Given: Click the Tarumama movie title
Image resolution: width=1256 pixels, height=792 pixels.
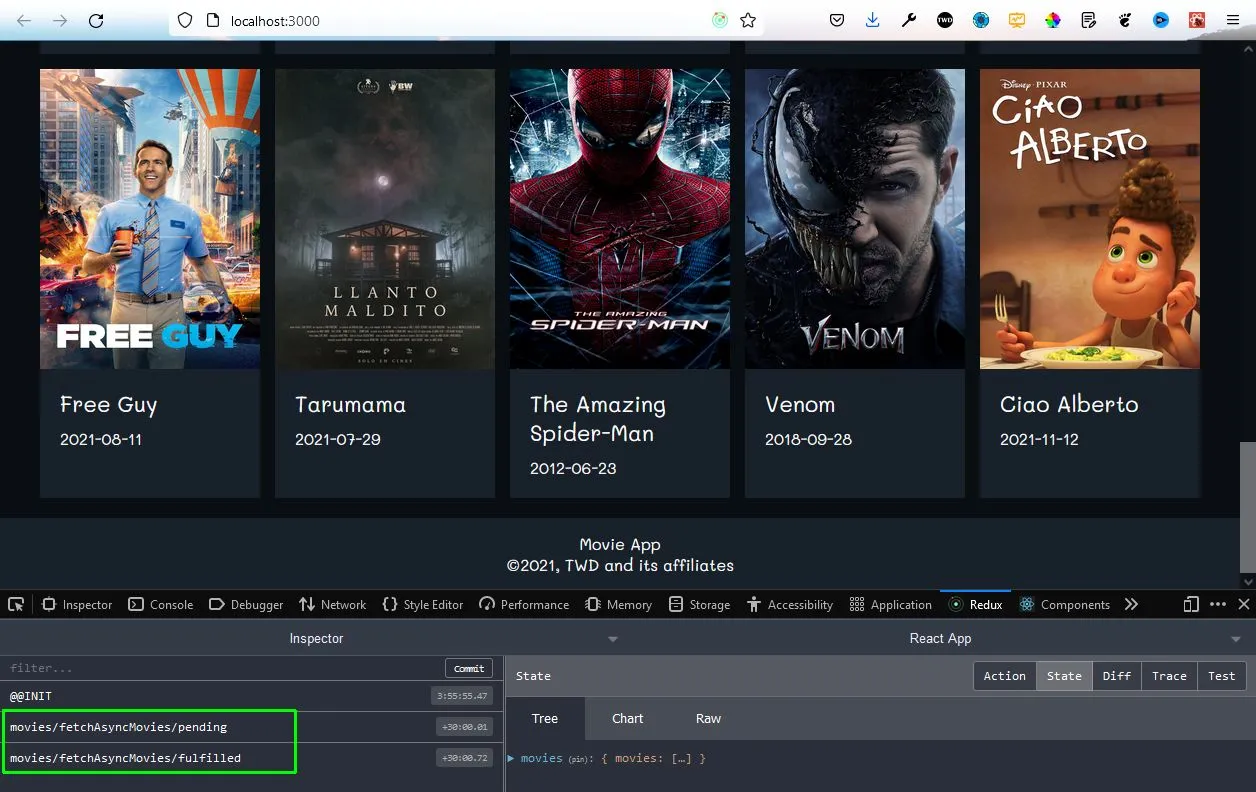Looking at the screenshot, I should pos(350,404).
